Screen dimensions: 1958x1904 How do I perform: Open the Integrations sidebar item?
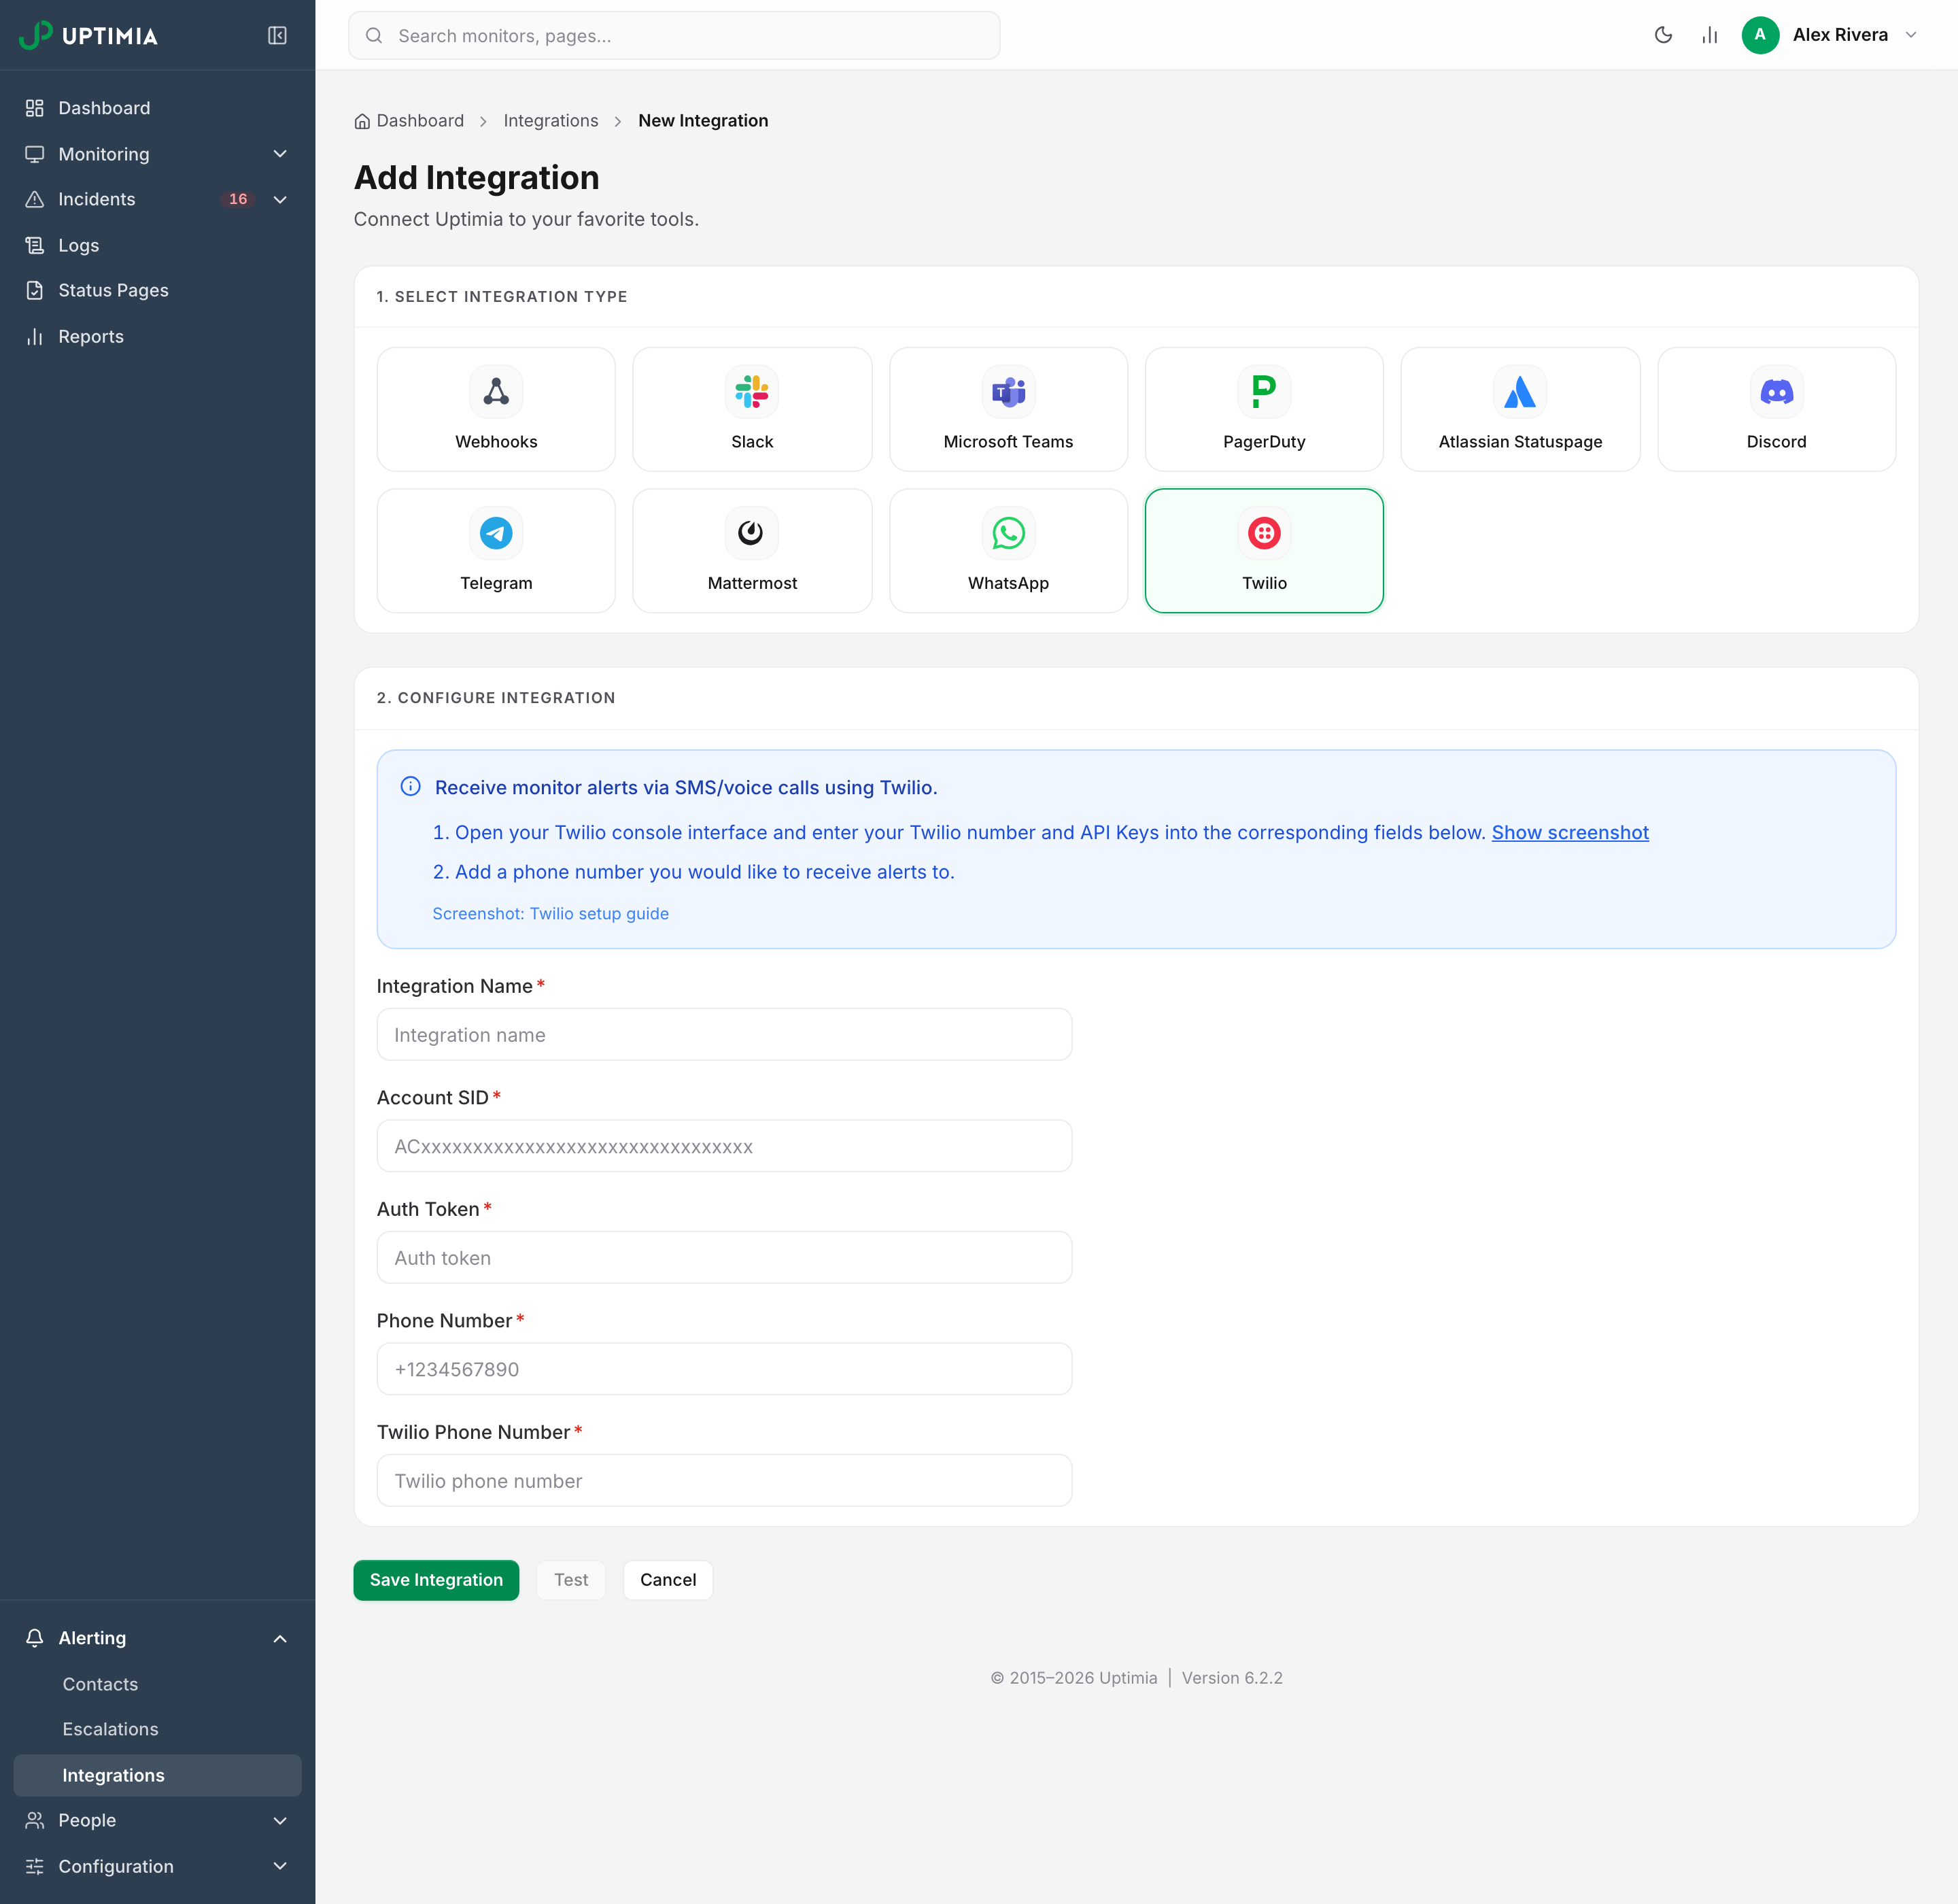point(157,1775)
